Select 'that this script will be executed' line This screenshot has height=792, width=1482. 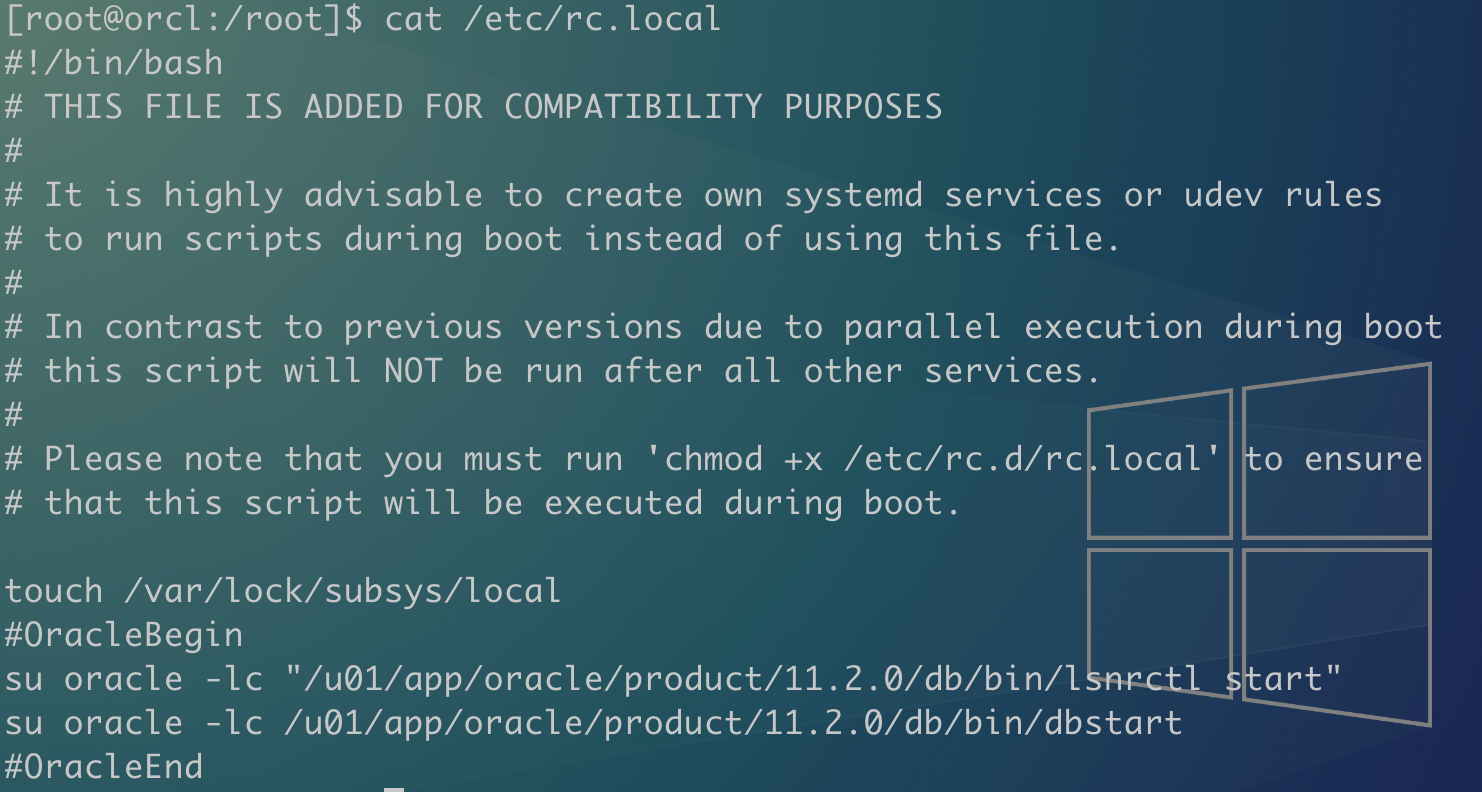pos(483,503)
